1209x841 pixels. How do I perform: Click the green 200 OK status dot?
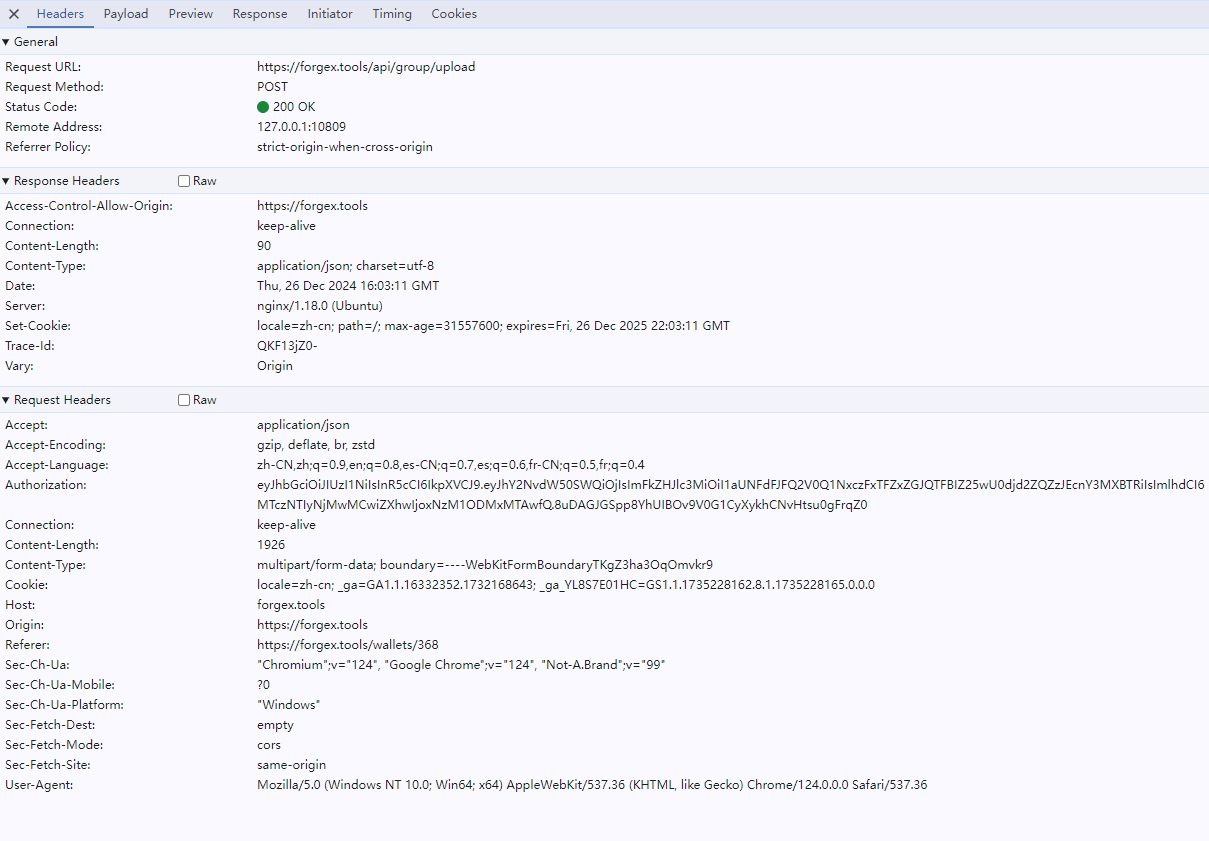pyautogui.click(x=263, y=107)
